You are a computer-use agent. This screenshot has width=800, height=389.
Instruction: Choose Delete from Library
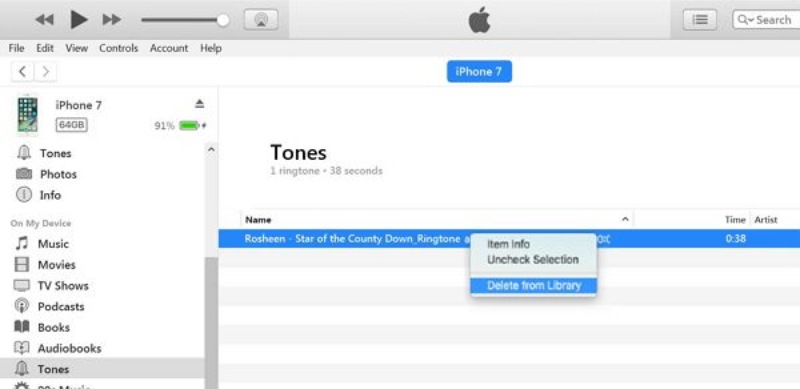[533, 286]
